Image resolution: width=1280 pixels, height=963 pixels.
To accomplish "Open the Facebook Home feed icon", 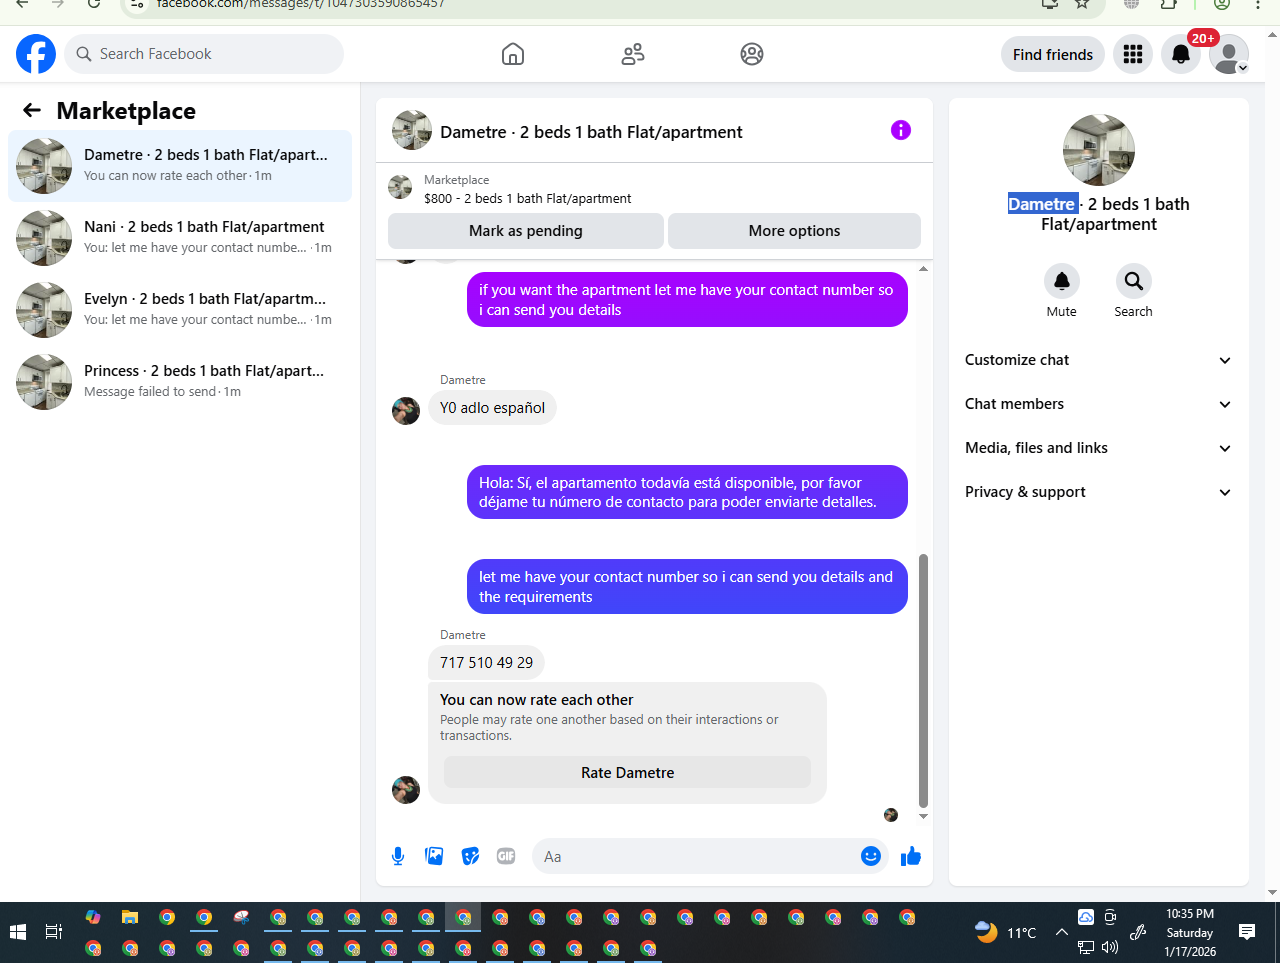I will (x=513, y=54).
